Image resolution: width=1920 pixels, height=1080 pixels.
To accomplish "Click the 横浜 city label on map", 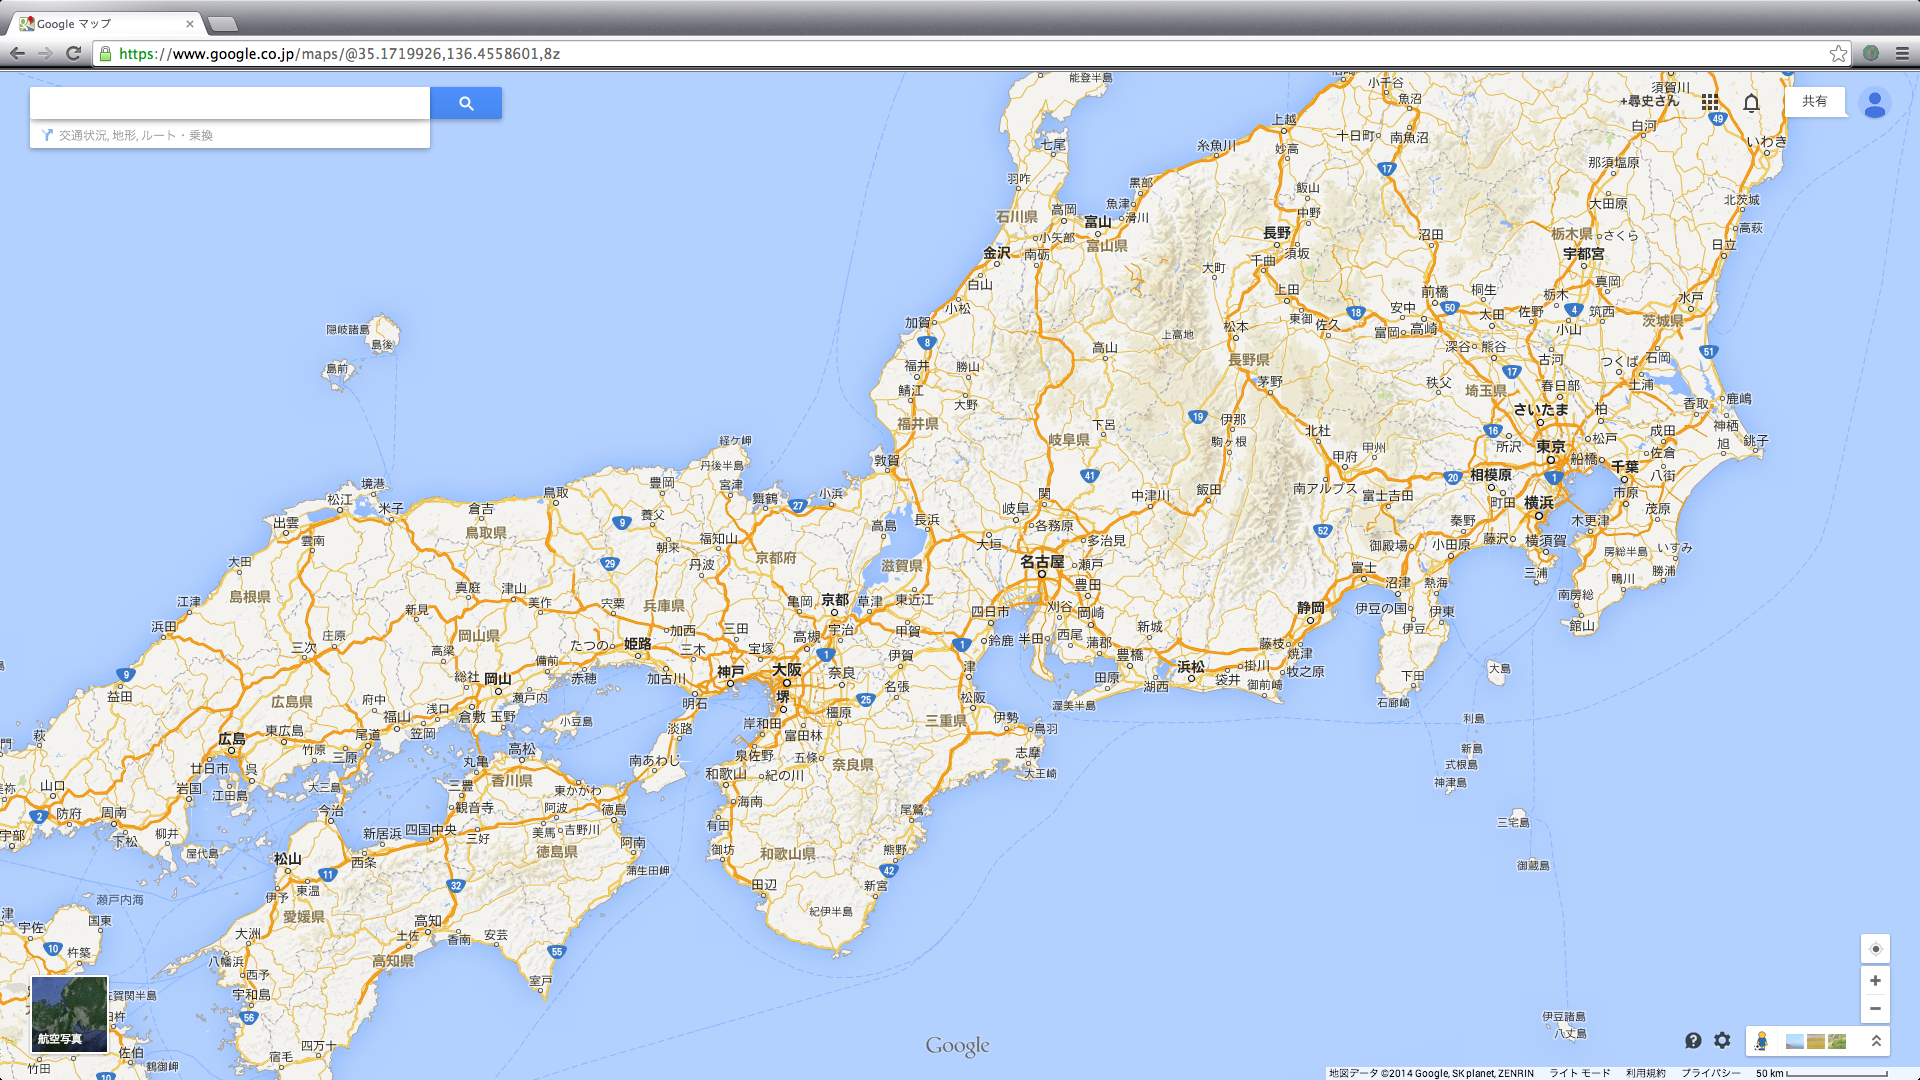I will (x=1539, y=502).
